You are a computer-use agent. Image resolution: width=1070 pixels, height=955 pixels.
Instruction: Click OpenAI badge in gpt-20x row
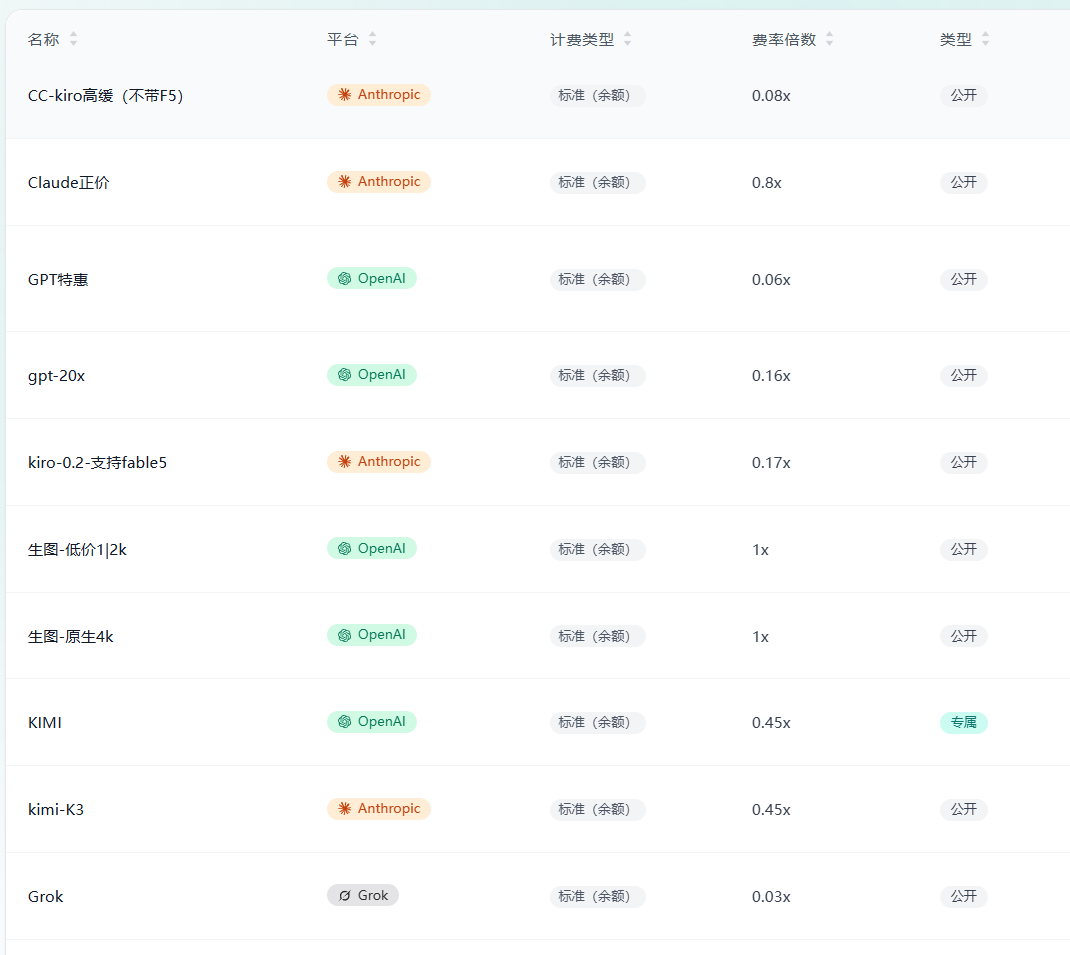coord(372,375)
